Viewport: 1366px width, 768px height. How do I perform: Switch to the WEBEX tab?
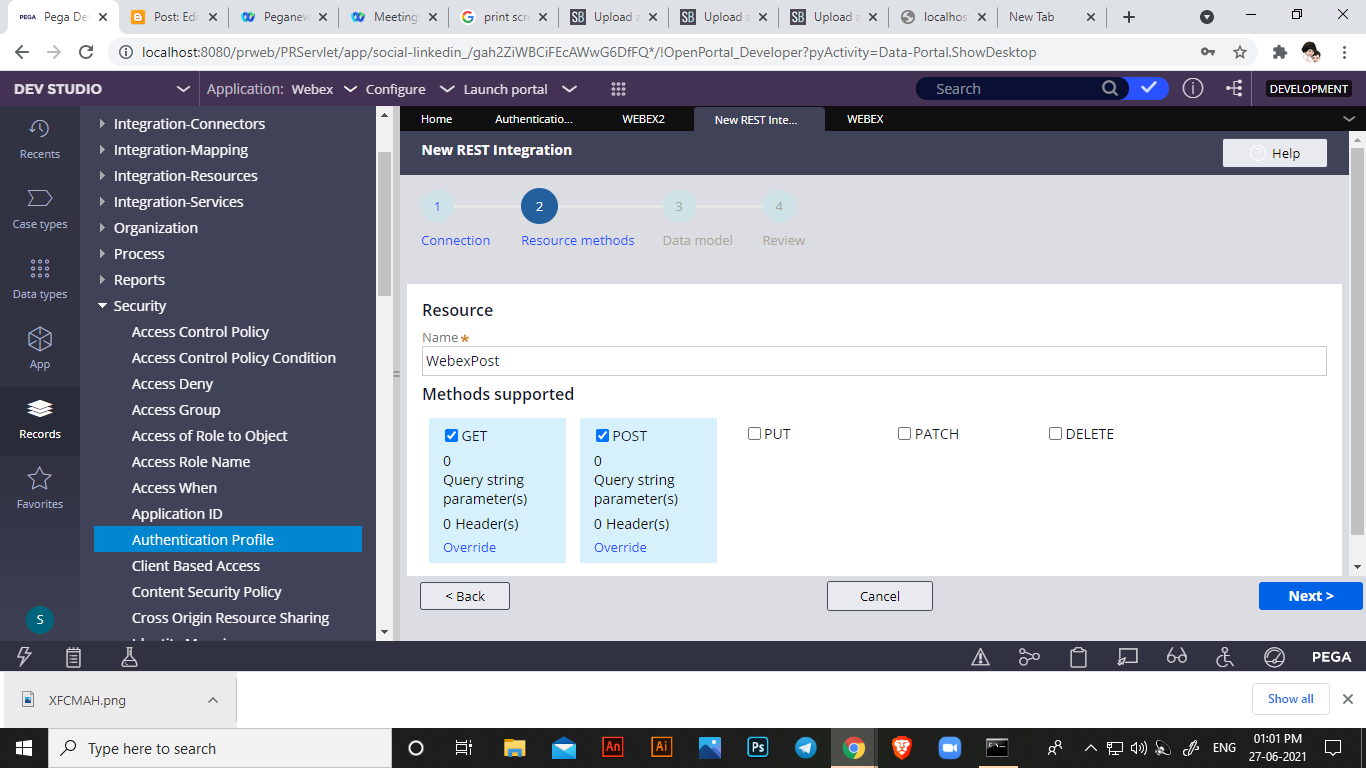click(x=865, y=119)
